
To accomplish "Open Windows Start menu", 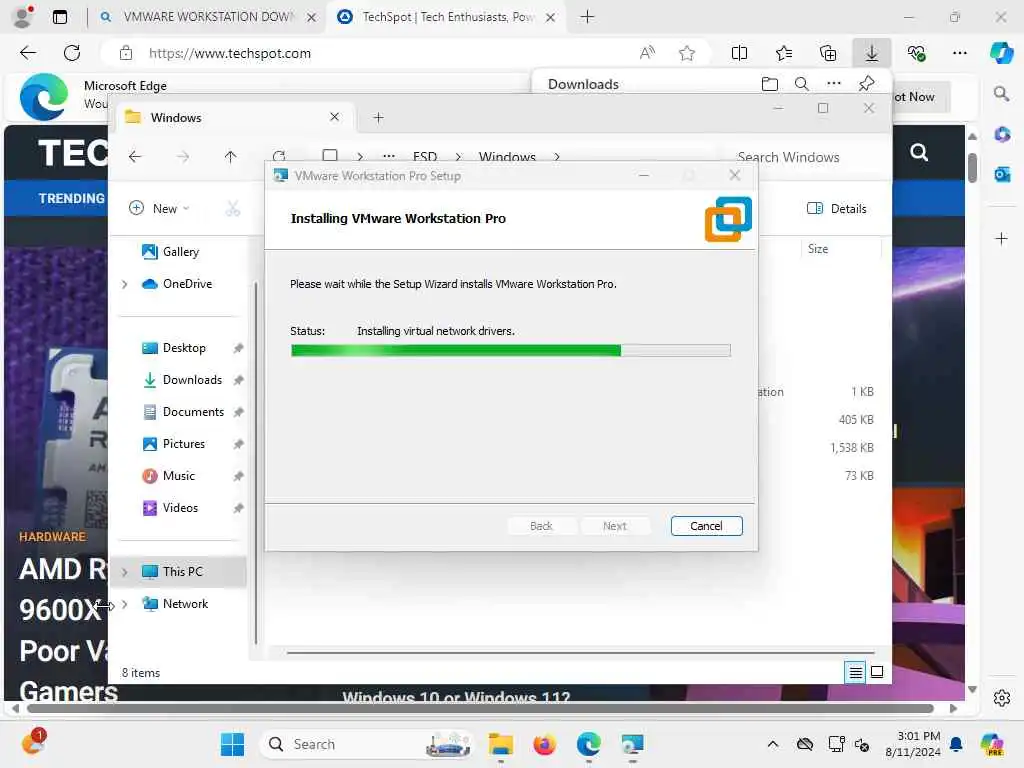I will [x=232, y=744].
